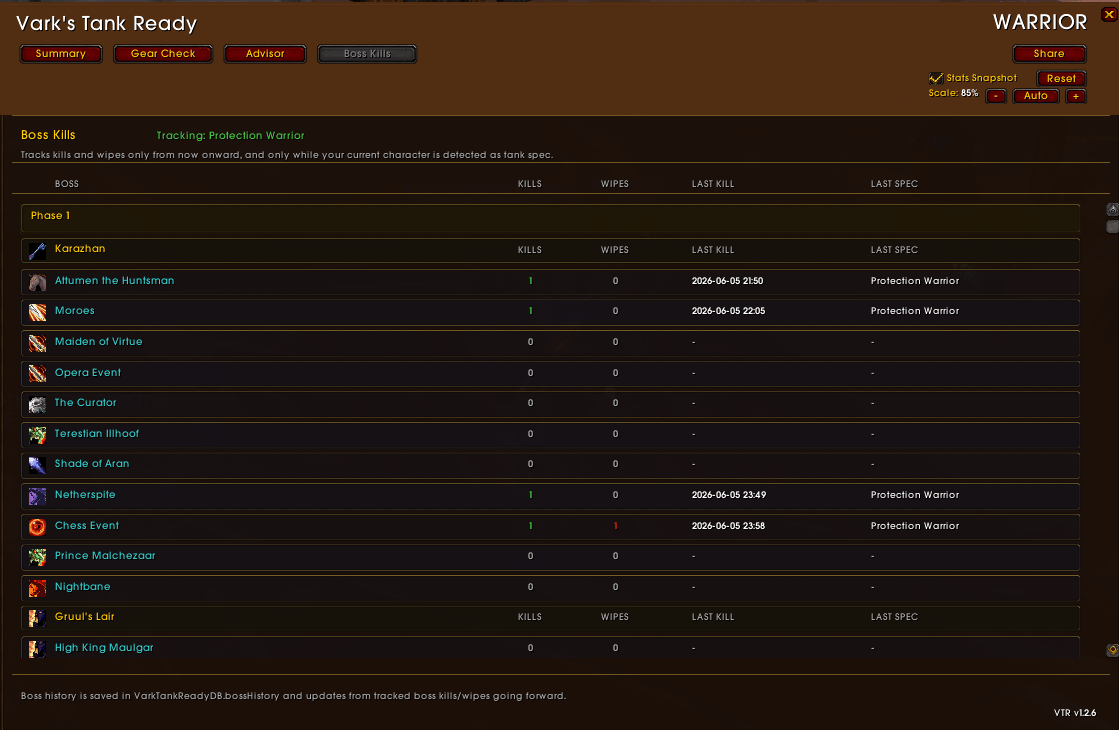The height and width of the screenshot is (730, 1119).
Task: Close the Vark's Tank Ready window
Action: [1109, 14]
